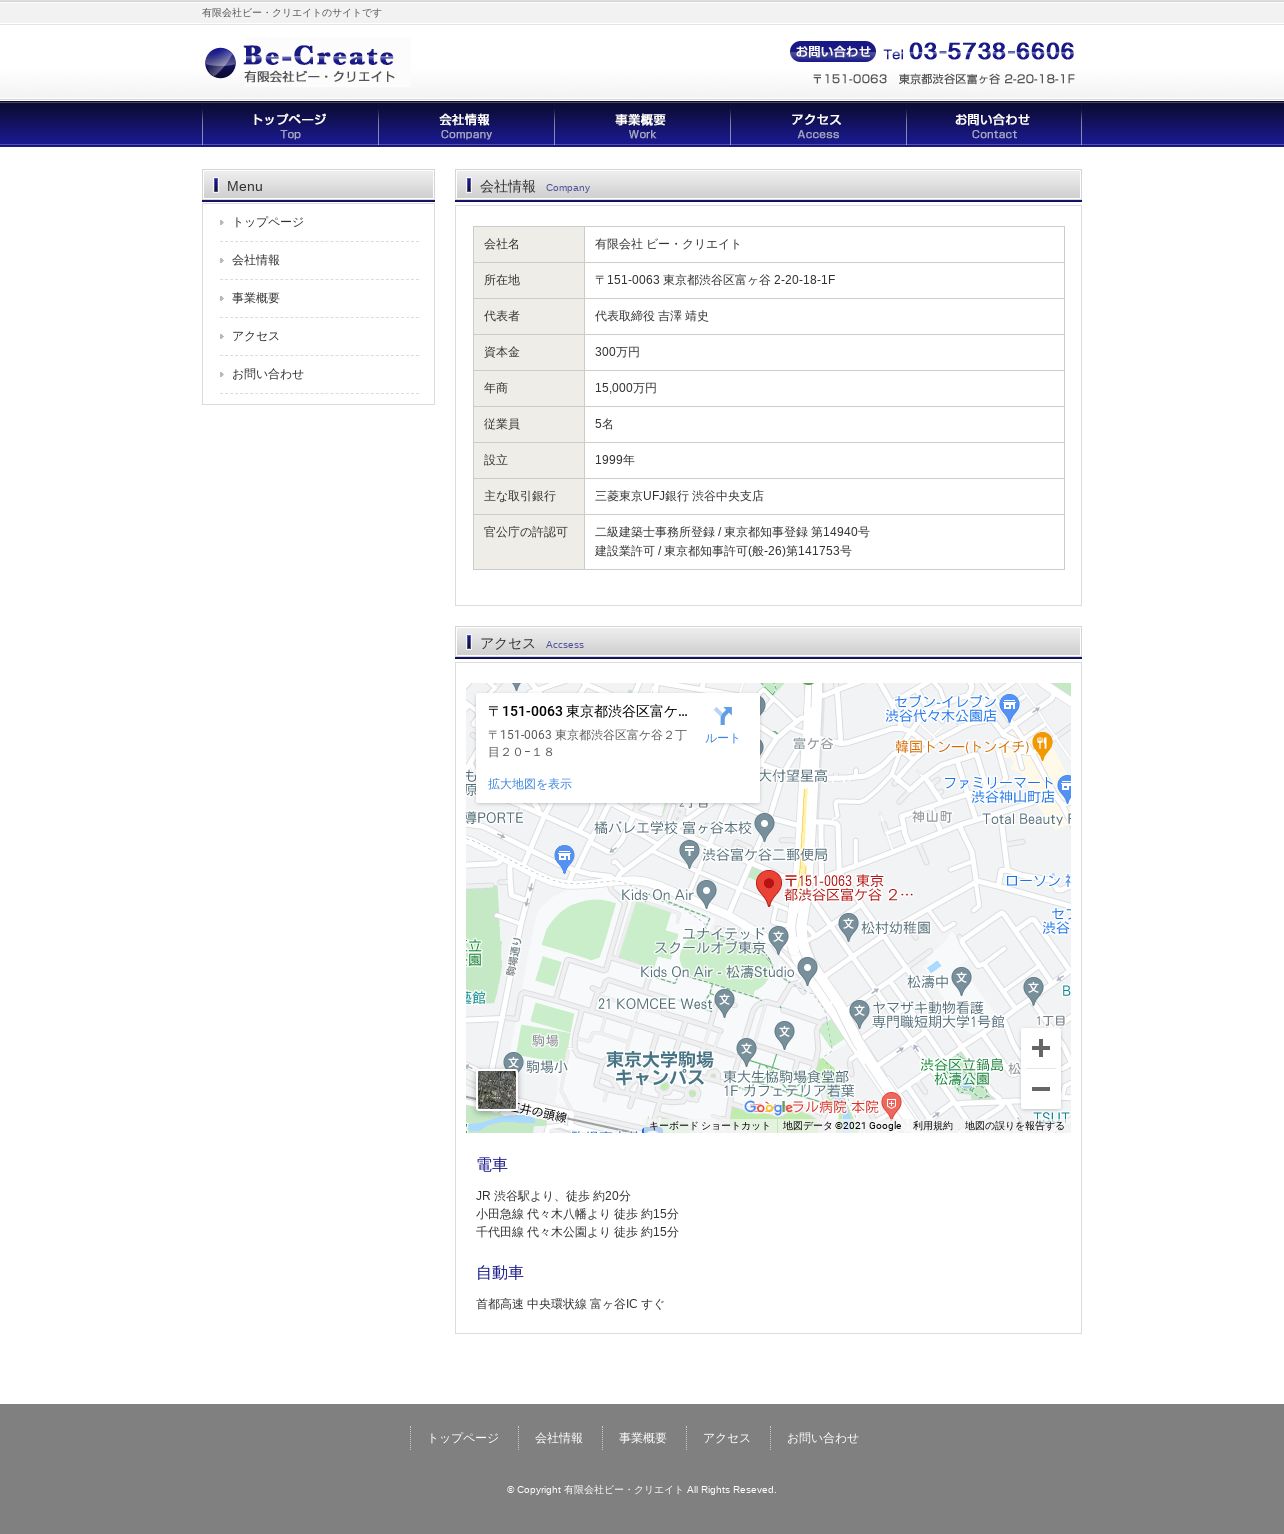Open キーボード ショートカット on the map
Screen dimensions: 1284x1534
[710, 1126]
